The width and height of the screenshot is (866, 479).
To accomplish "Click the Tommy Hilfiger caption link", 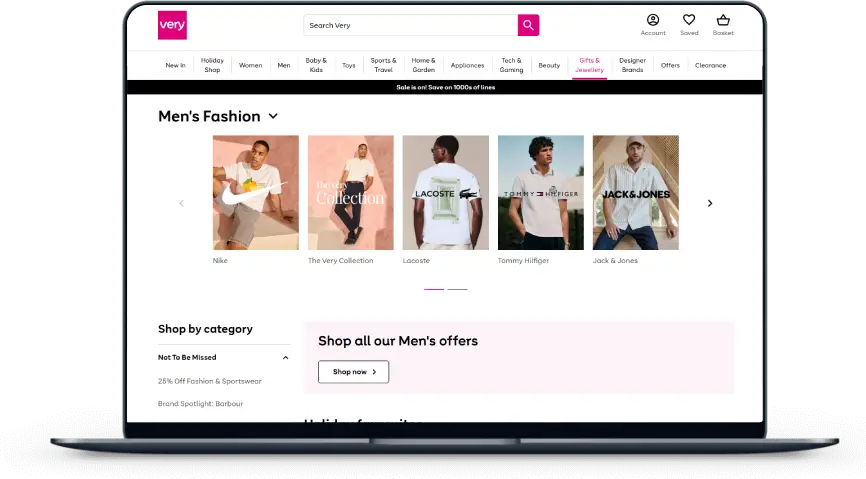I will pyautogui.click(x=524, y=261).
